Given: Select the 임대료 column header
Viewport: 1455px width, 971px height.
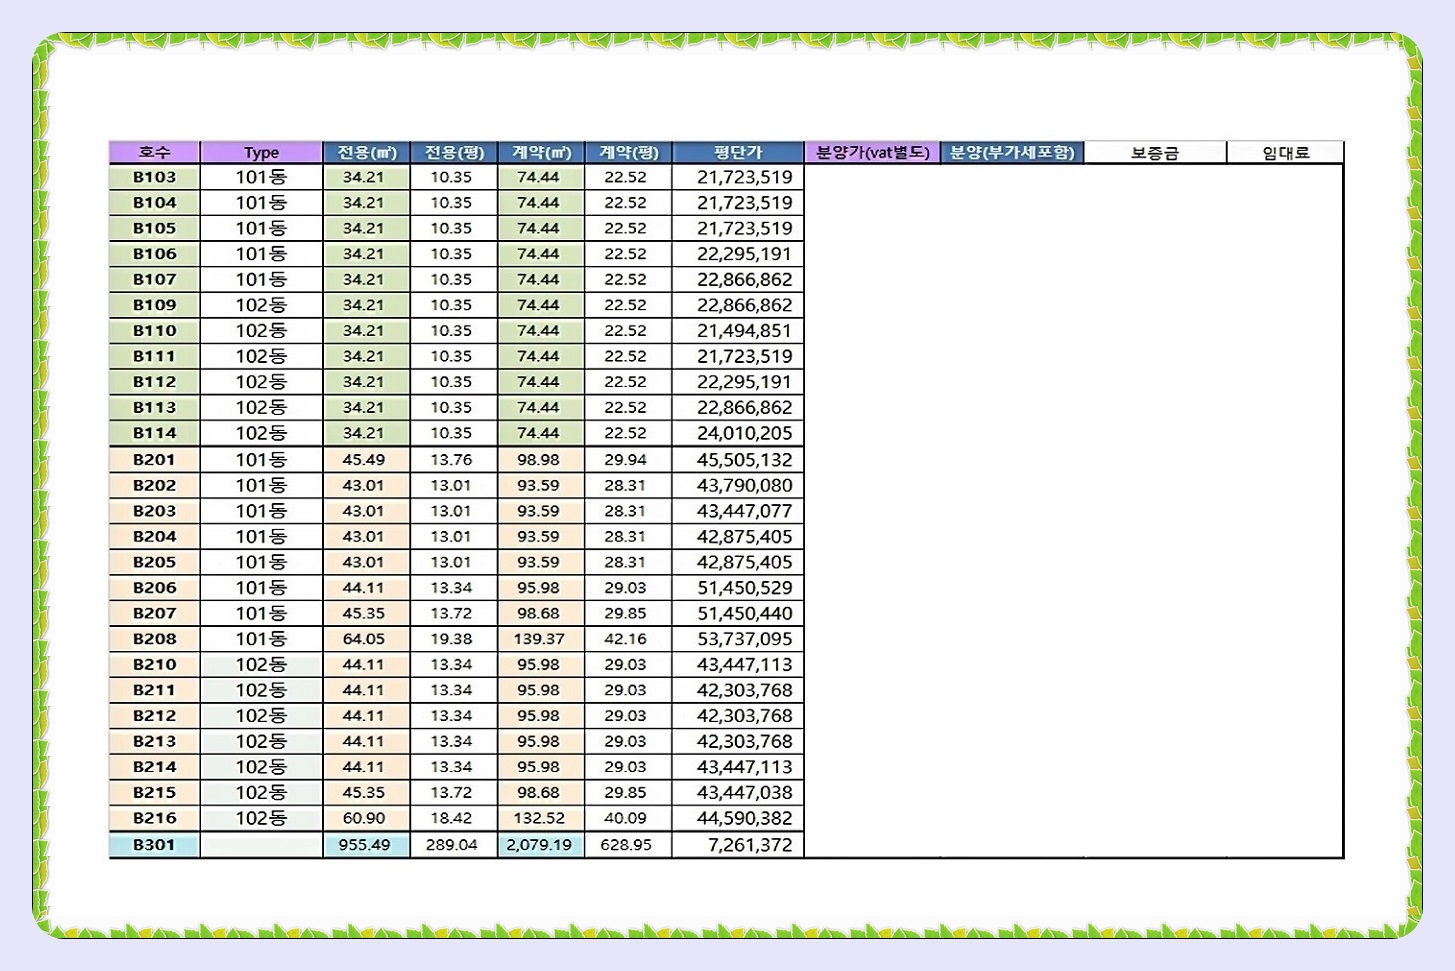Looking at the screenshot, I should pos(1285,152).
